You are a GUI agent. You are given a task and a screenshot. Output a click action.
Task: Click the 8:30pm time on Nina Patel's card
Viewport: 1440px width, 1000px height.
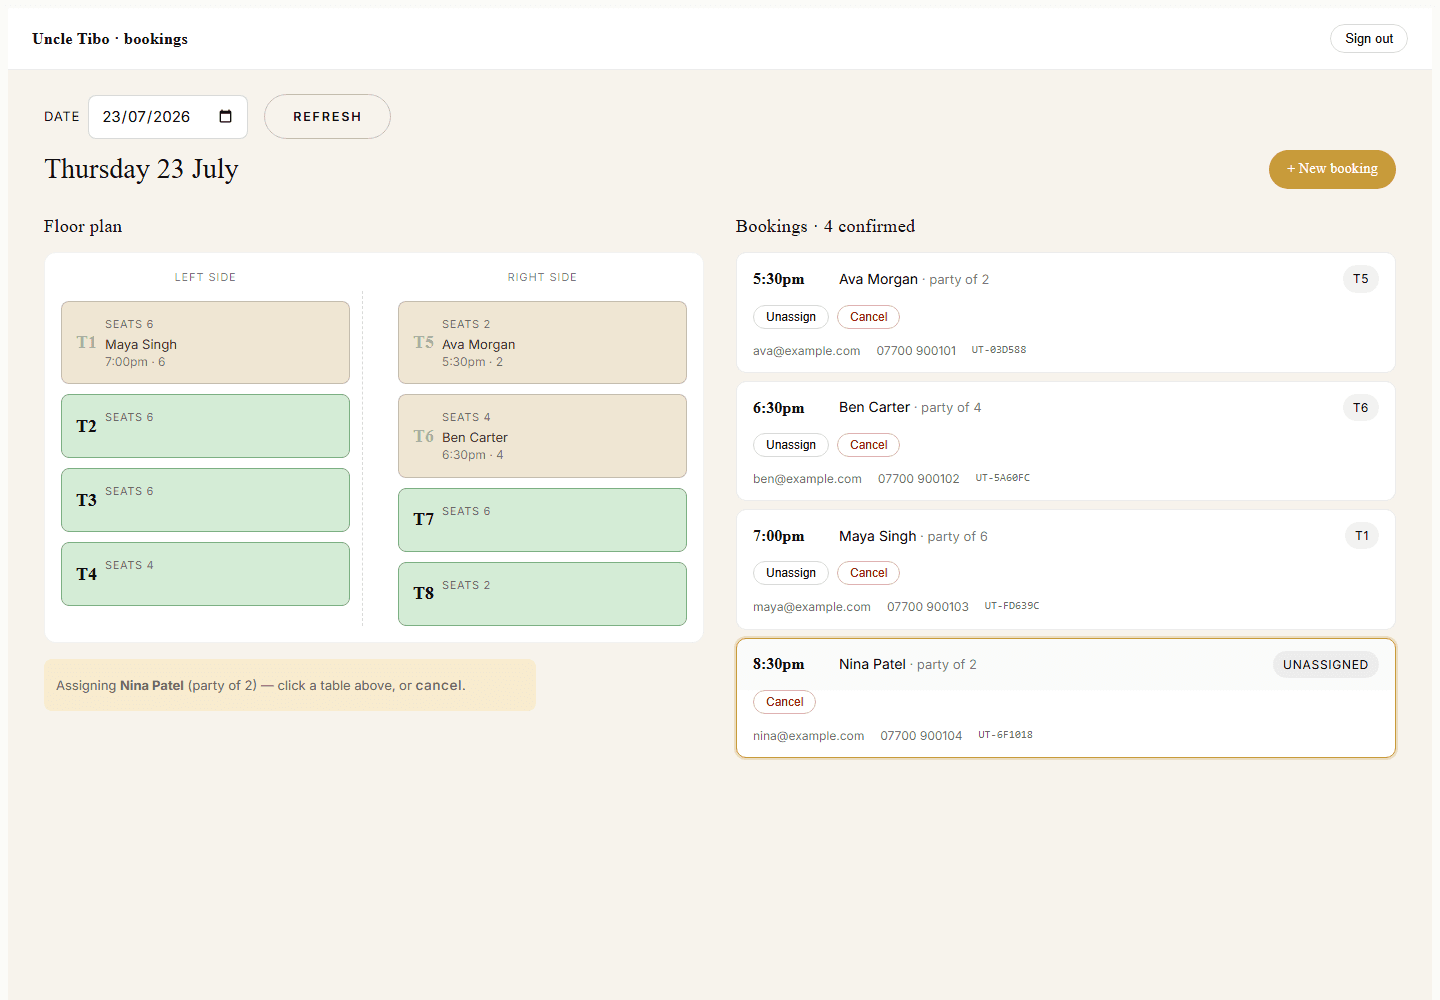pos(778,664)
